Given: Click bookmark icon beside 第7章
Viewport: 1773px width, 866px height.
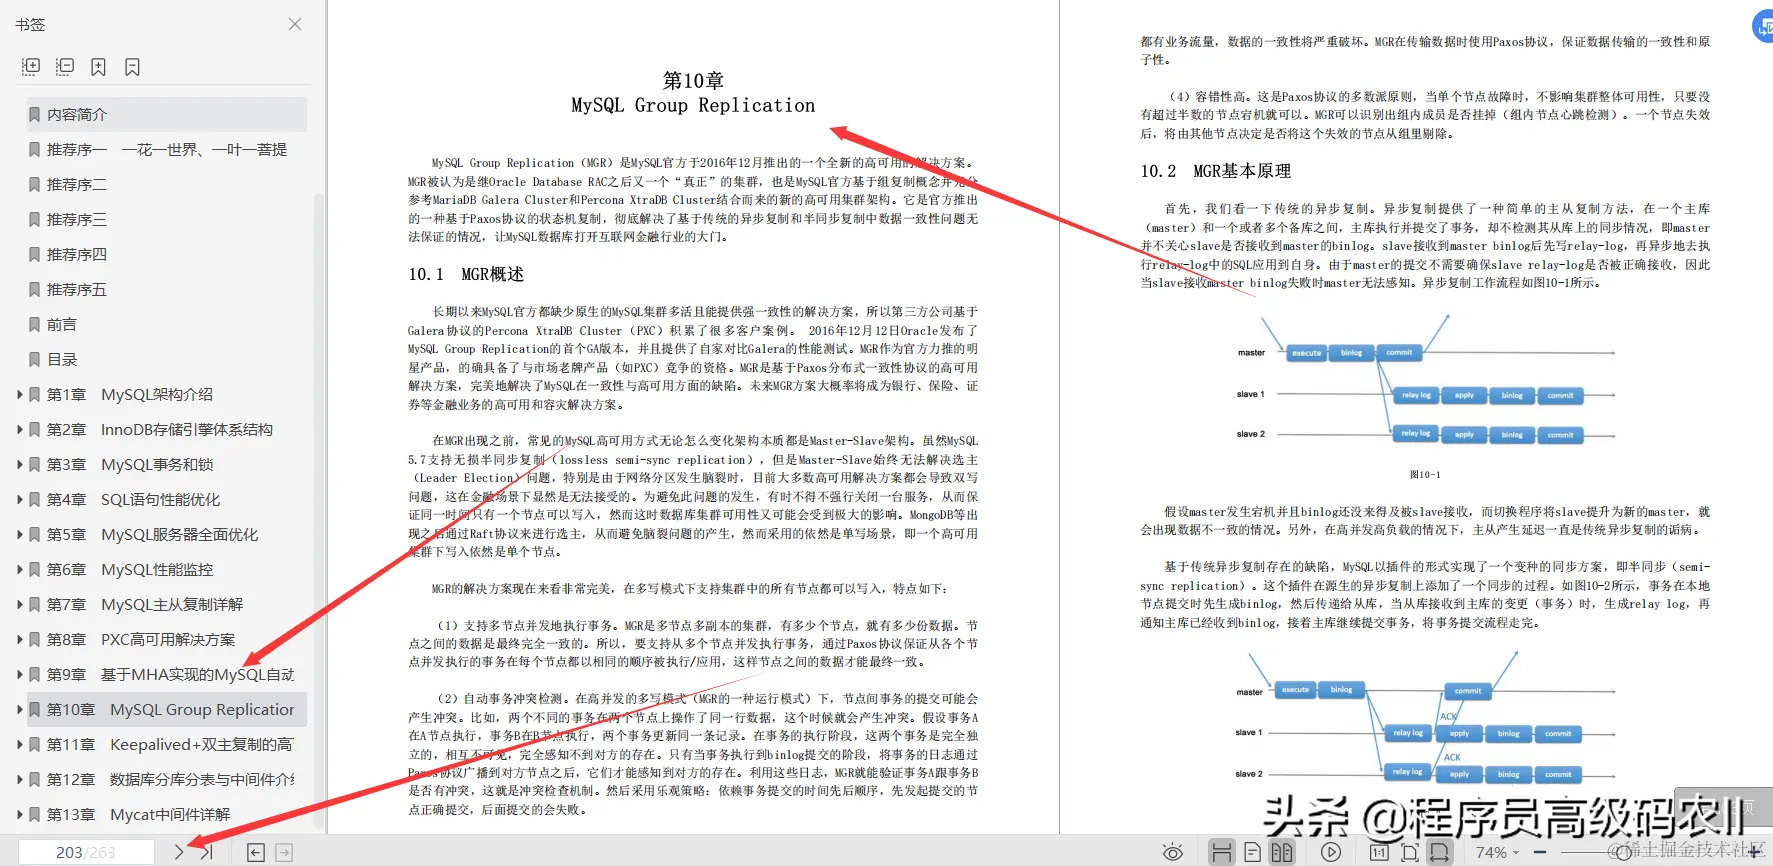Looking at the screenshot, I should 35,604.
